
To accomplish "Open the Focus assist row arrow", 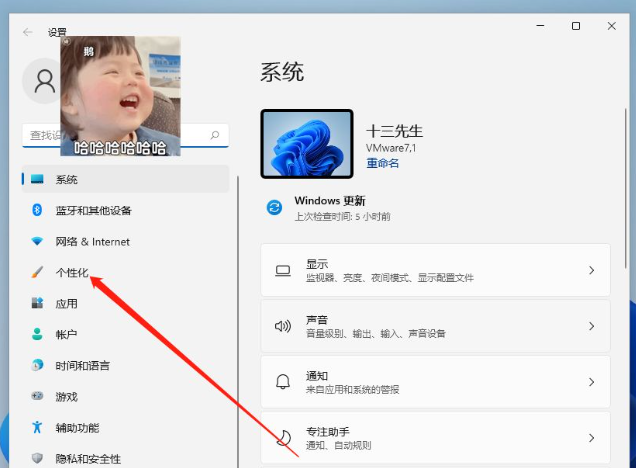I will (x=591, y=438).
